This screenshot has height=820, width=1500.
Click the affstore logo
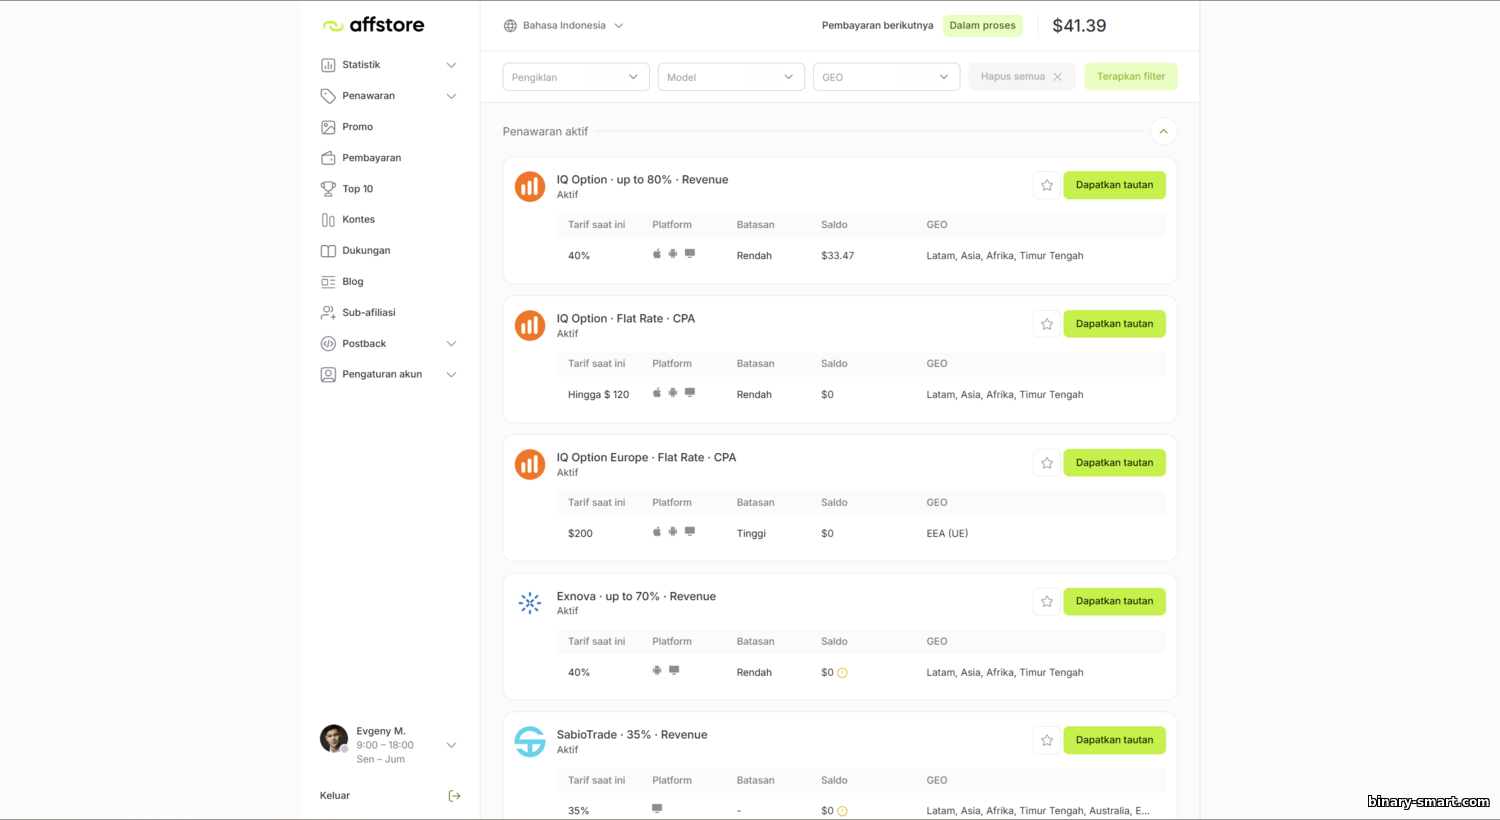tap(373, 25)
